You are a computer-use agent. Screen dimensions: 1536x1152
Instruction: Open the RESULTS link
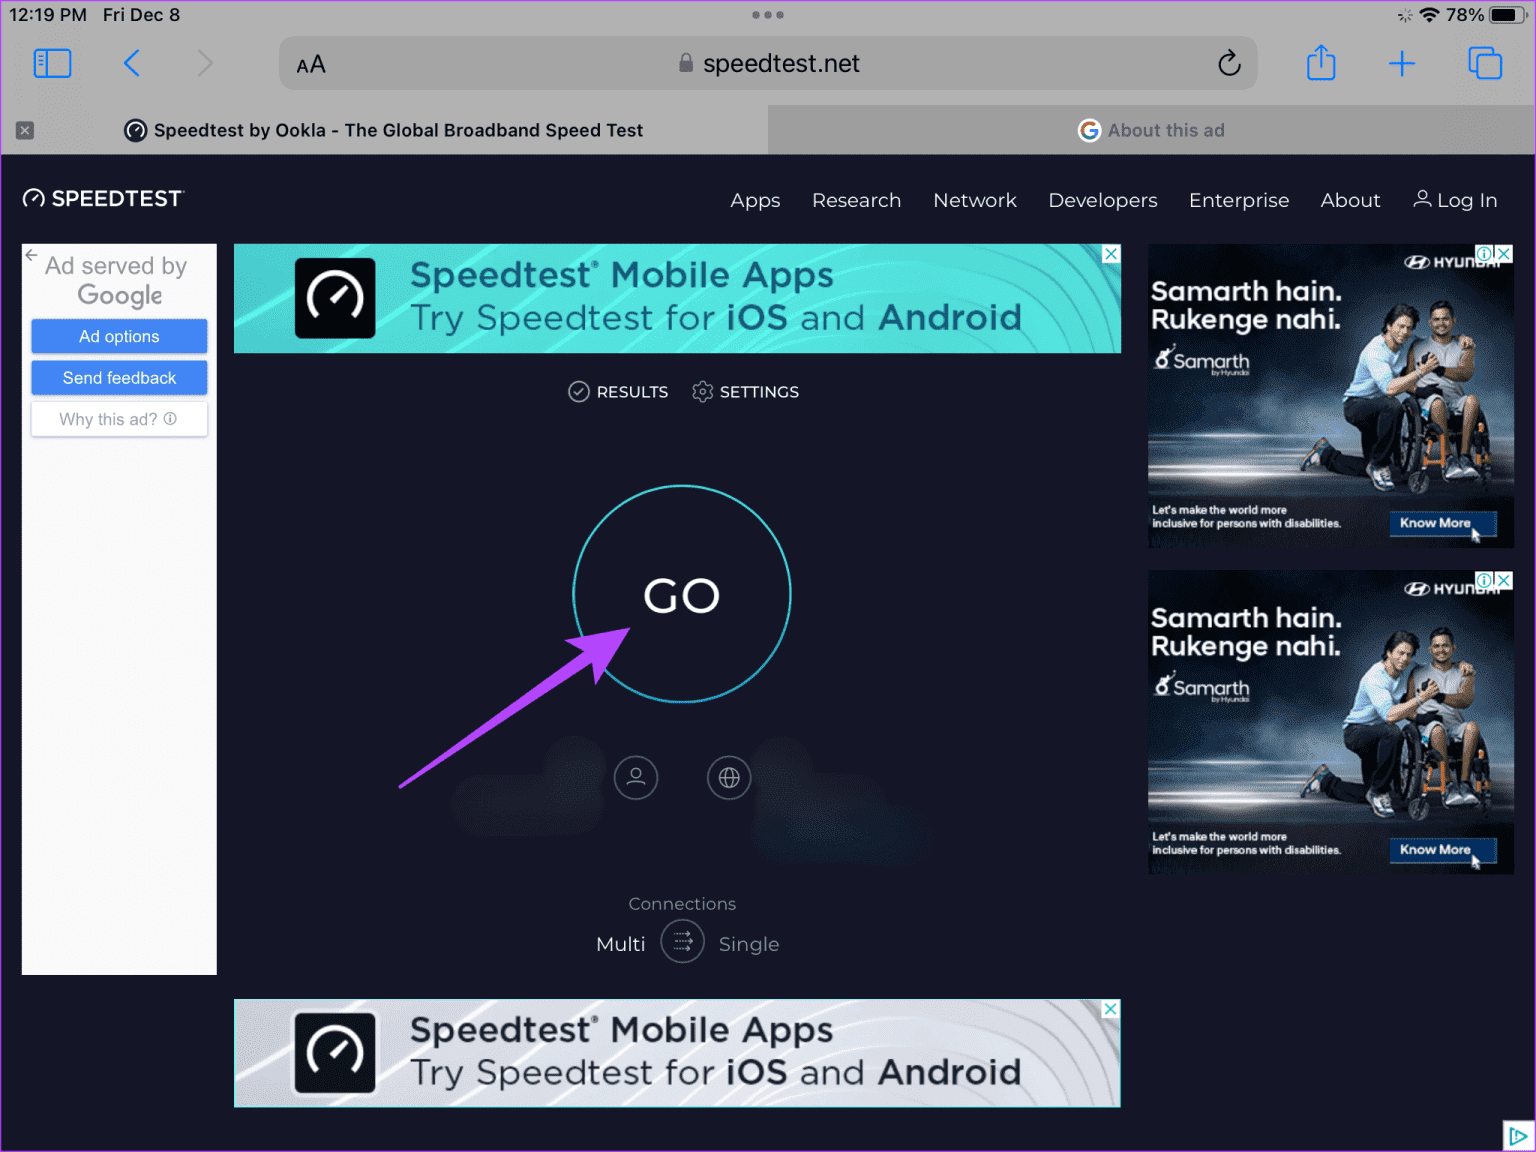[618, 392]
